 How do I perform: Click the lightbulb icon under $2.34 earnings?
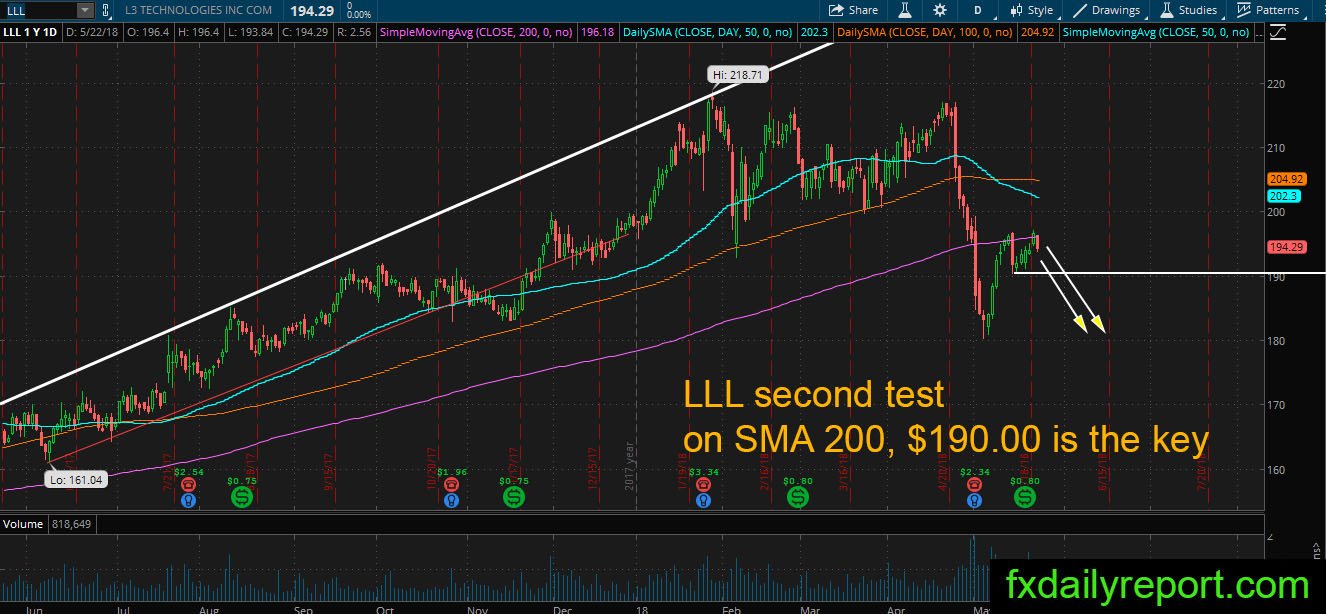click(974, 499)
